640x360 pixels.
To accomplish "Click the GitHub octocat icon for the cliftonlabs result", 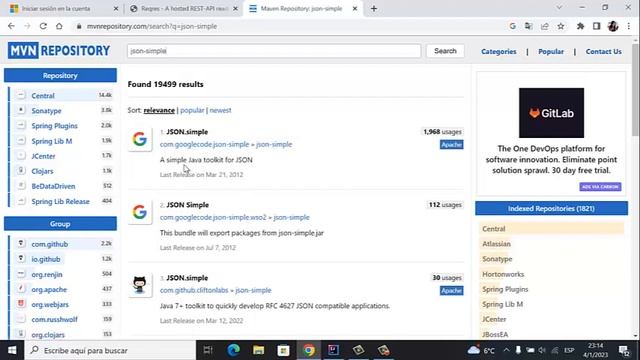I will [x=140, y=285].
